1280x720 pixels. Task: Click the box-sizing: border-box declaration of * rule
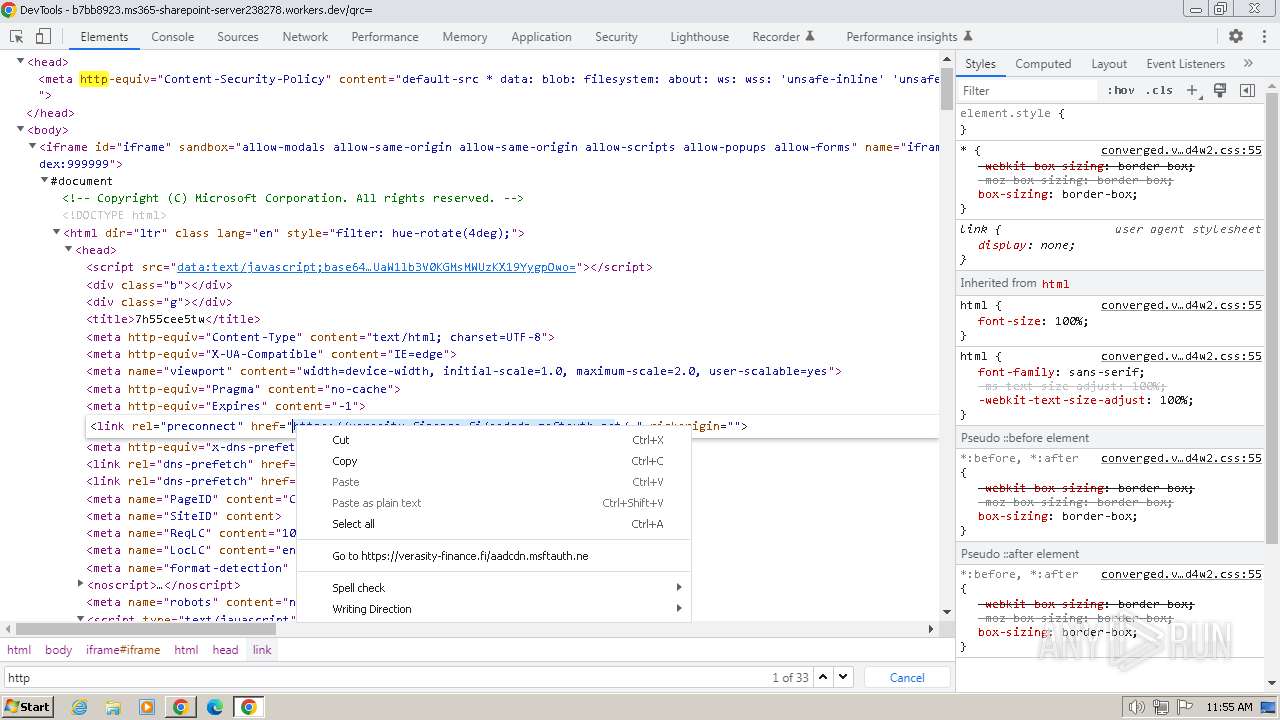tap(1057, 194)
